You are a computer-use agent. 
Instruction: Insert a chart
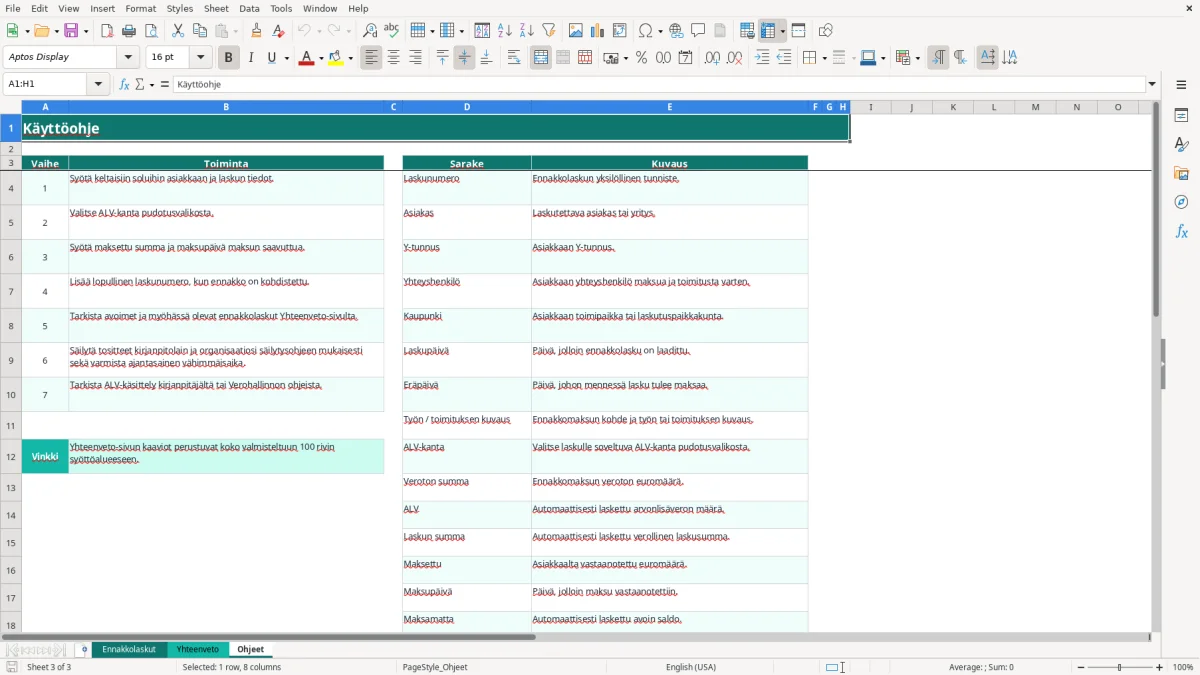pyautogui.click(x=598, y=31)
